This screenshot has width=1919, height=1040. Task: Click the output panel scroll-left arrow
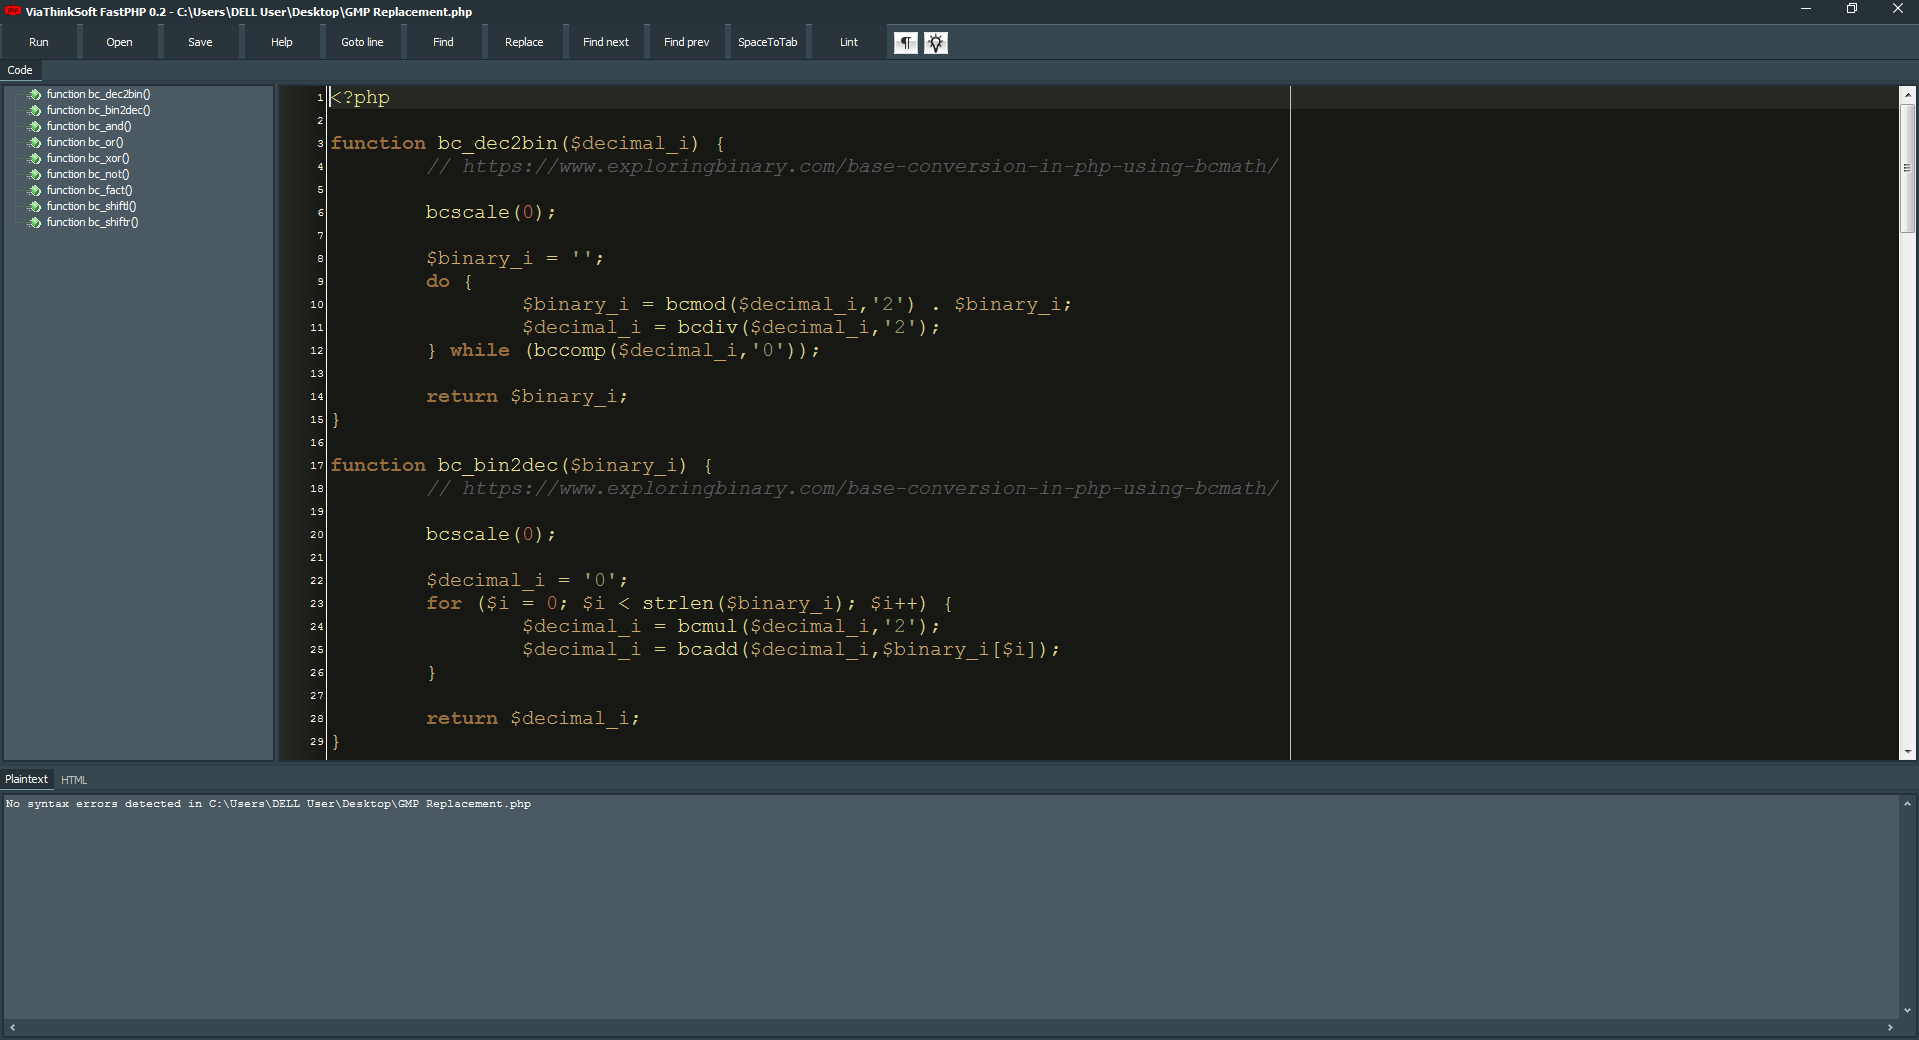click(12, 1028)
